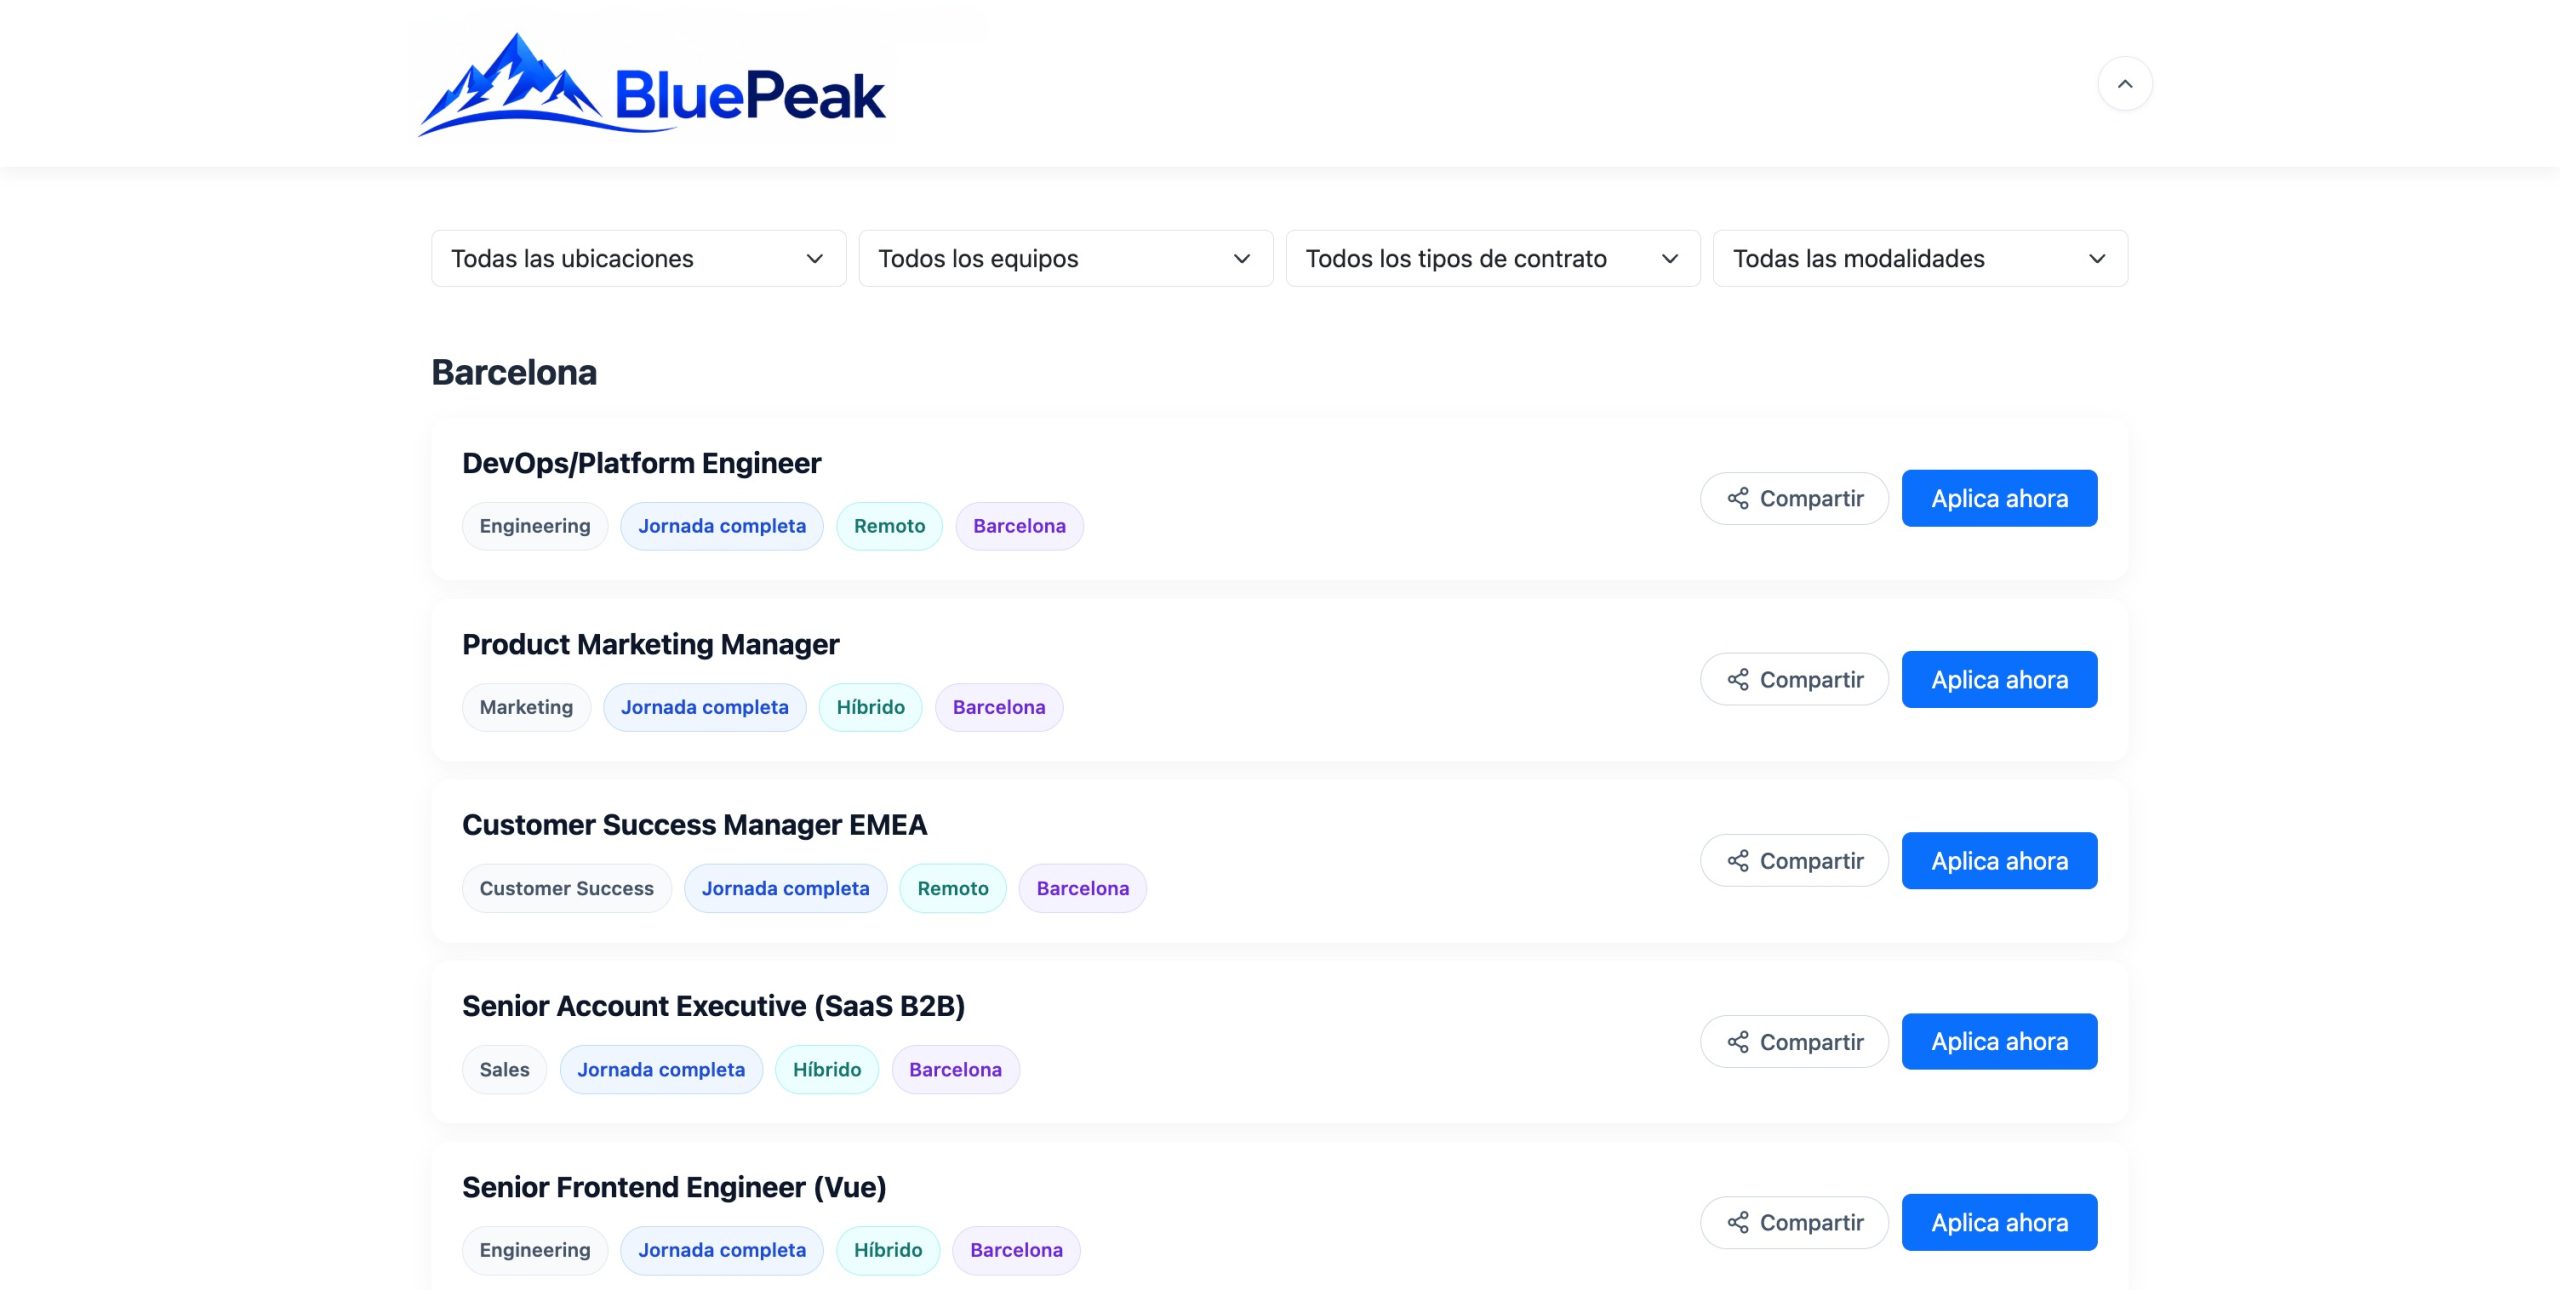
Task: Click the Jornada completa tag on Senior Account Executive
Action: click(661, 1069)
